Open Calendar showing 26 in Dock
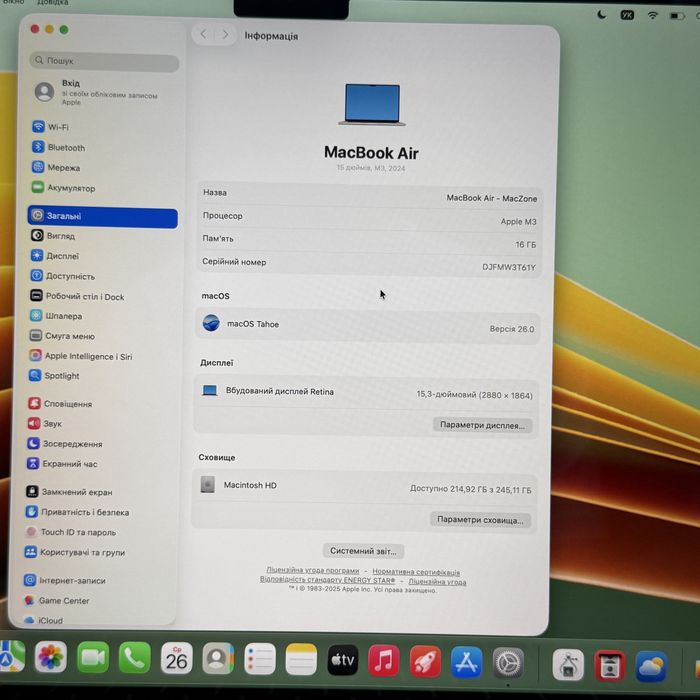700x700 pixels. click(176, 658)
